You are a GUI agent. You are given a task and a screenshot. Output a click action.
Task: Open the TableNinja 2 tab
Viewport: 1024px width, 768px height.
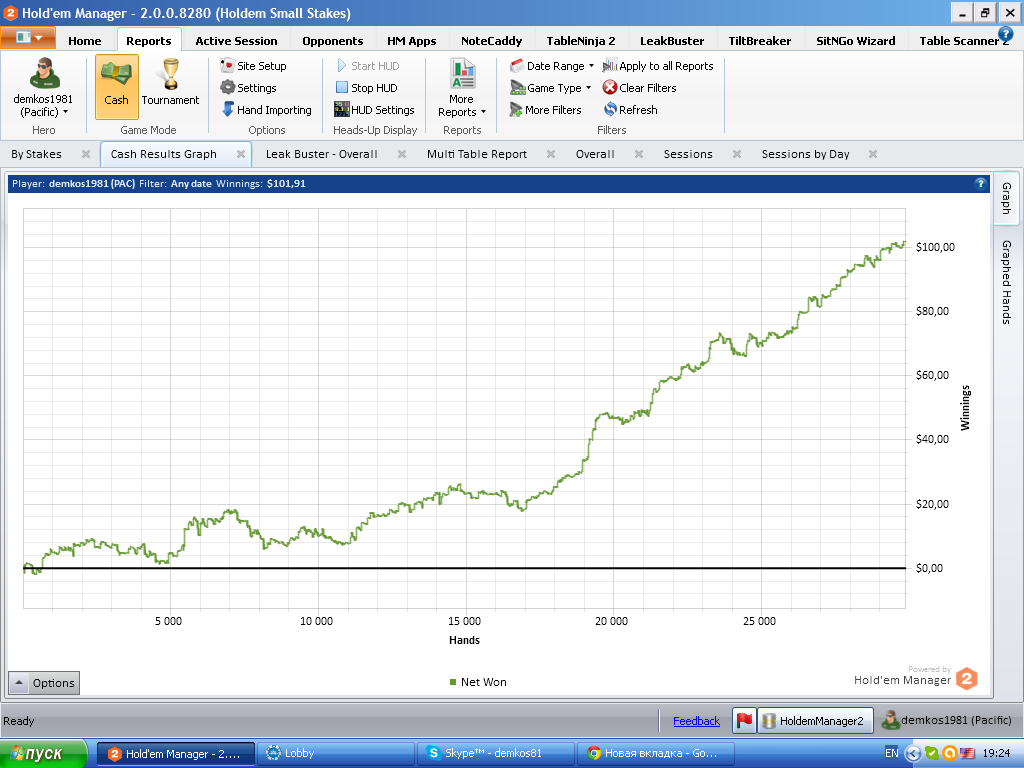(x=581, y=40)
